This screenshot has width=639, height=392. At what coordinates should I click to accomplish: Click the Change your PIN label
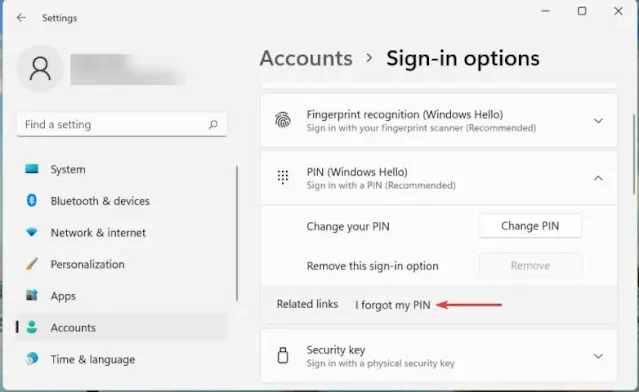[x=348, y=226]
